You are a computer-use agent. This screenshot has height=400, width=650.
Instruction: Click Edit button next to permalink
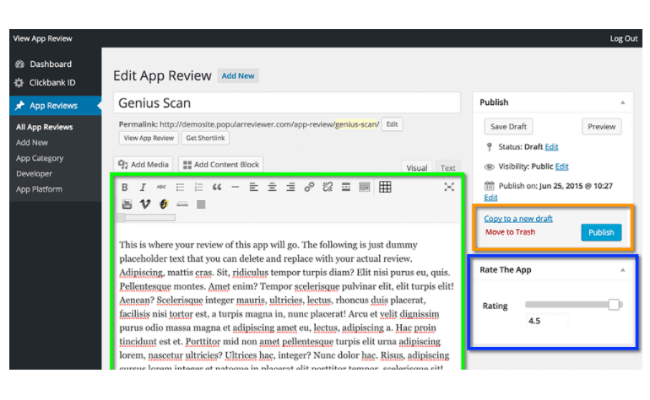coord(392,124)
